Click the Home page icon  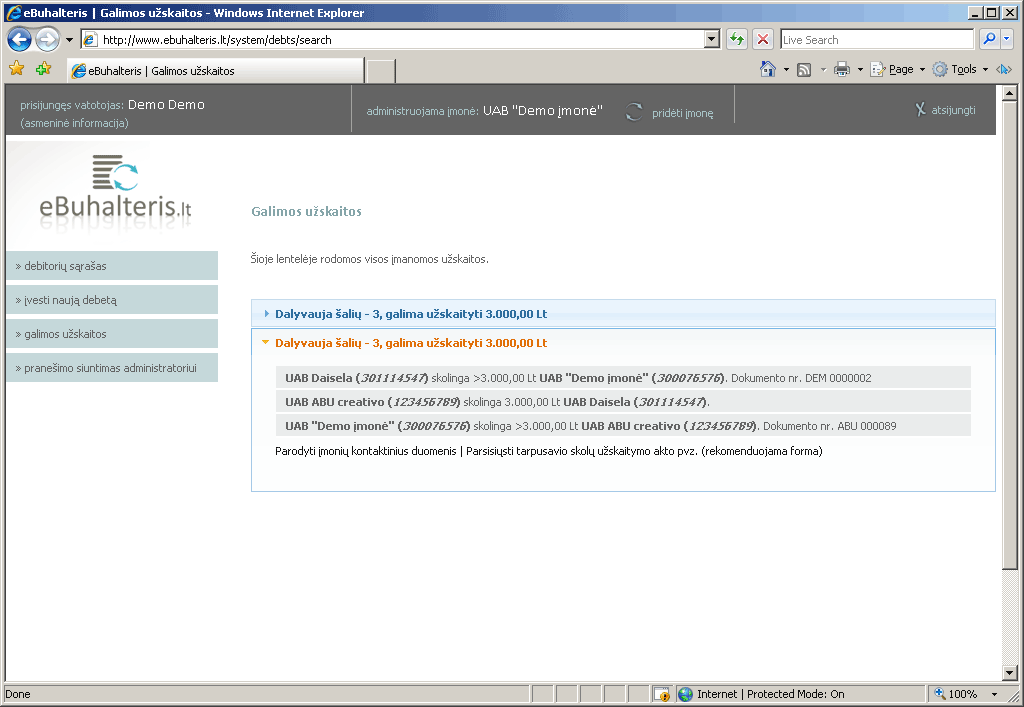point(768,69)
